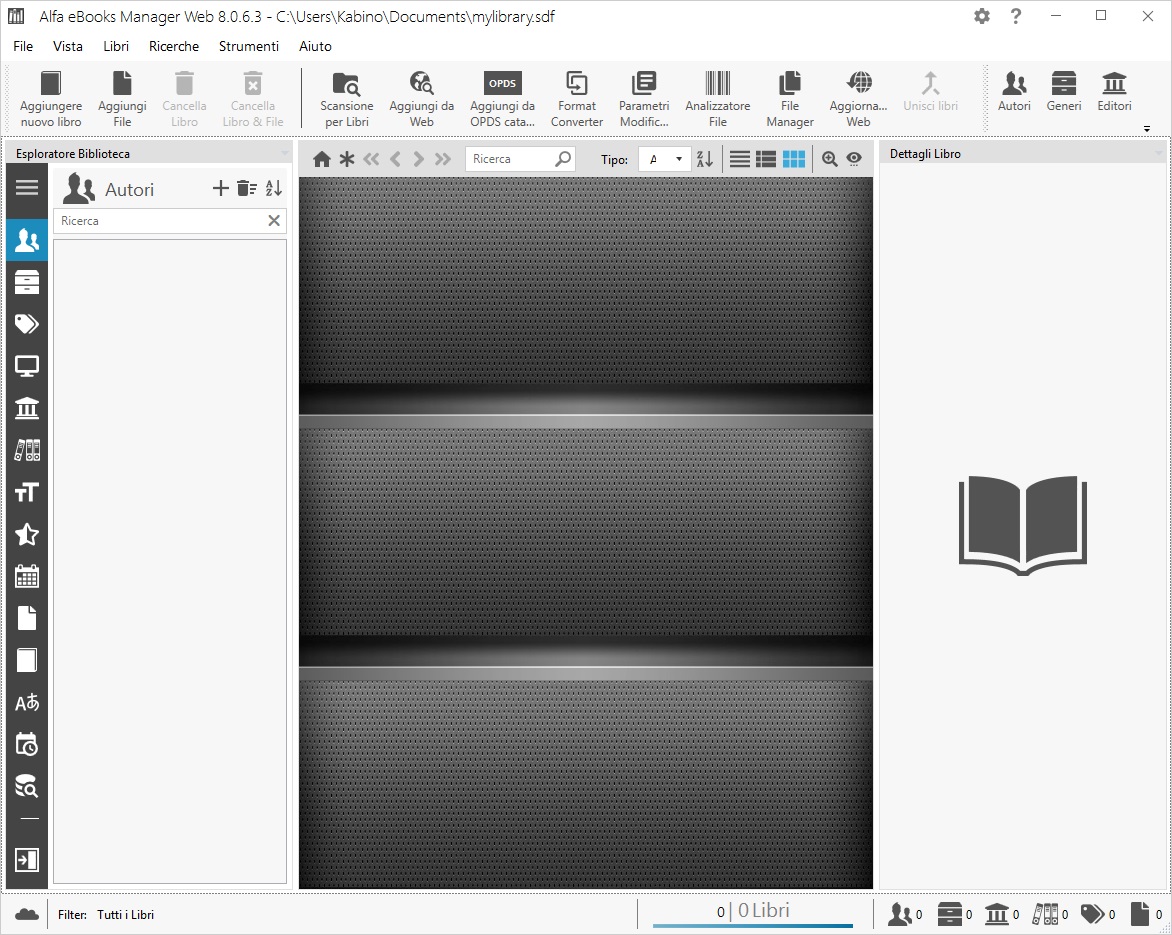Toggle sort order in book toolbar
The width and height of the screenshot is (1172, 935).
(x=704, y=158)
